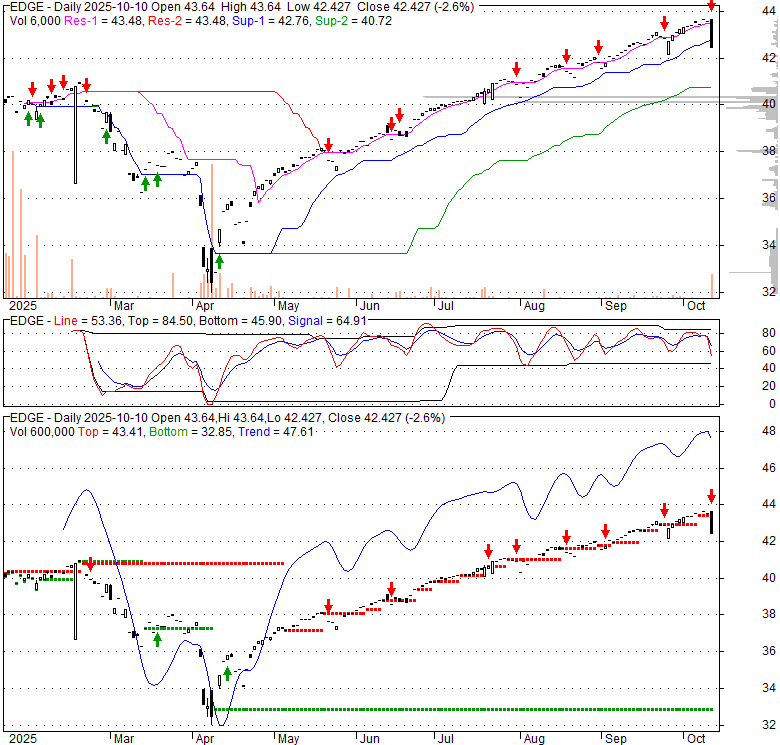Click the Sep label on bottom chart axis
This screenshot has height=745, width=780.
coord(615,739)
